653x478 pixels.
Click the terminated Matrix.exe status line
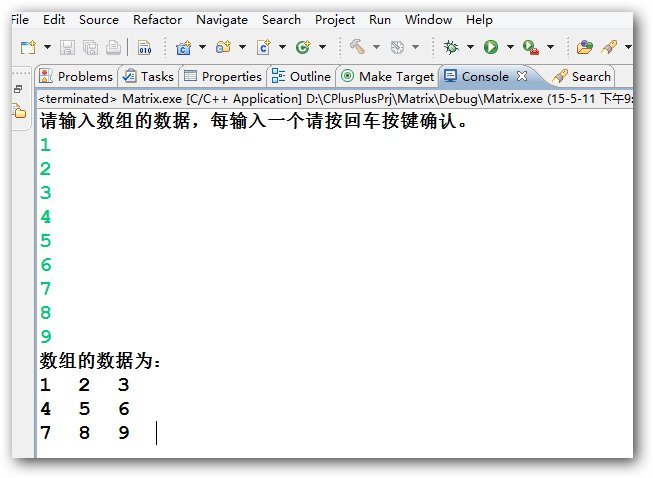[336, 99]
